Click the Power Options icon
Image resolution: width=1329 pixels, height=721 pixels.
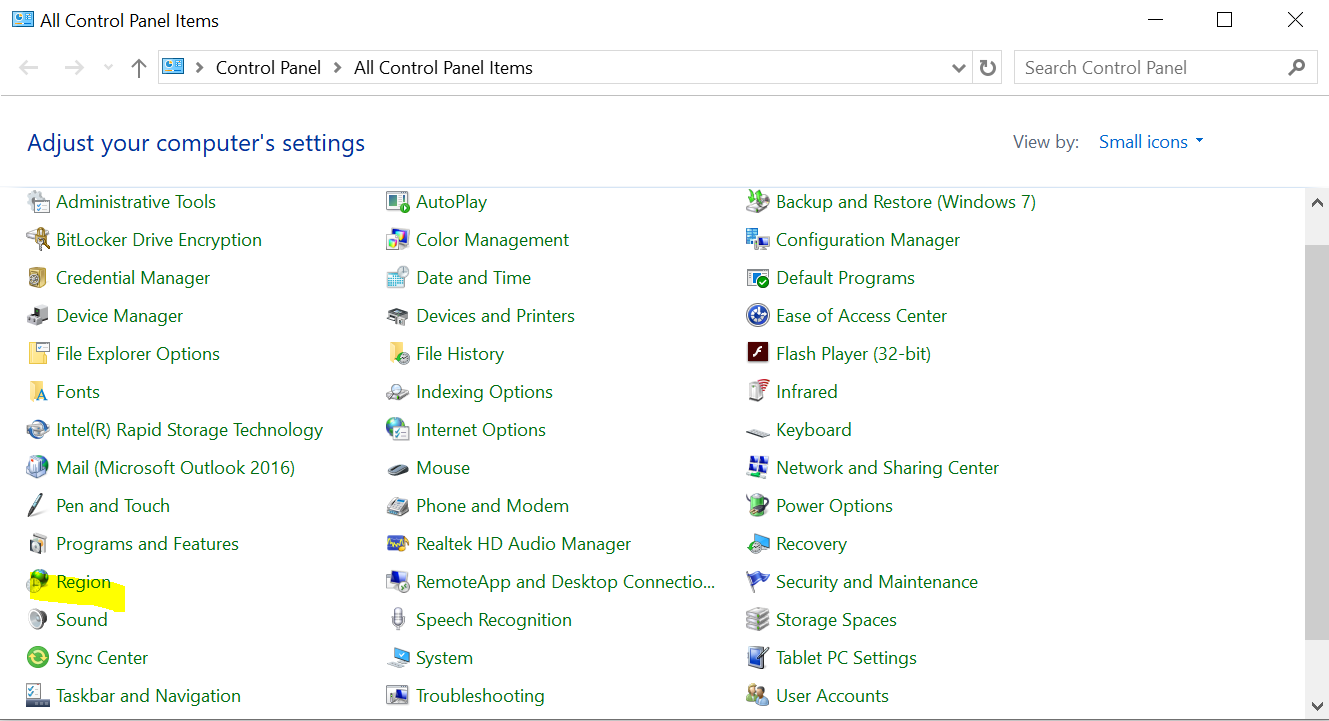757,506
